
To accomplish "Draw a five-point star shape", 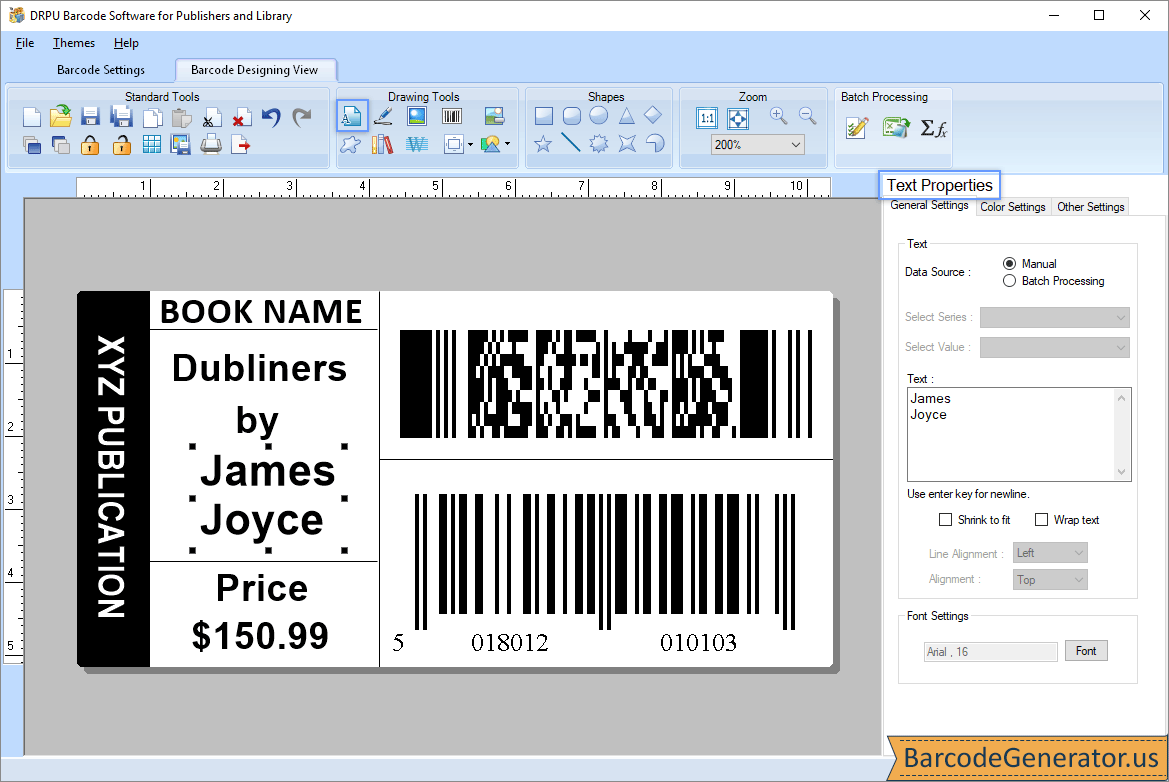I will tap(543, 143).
